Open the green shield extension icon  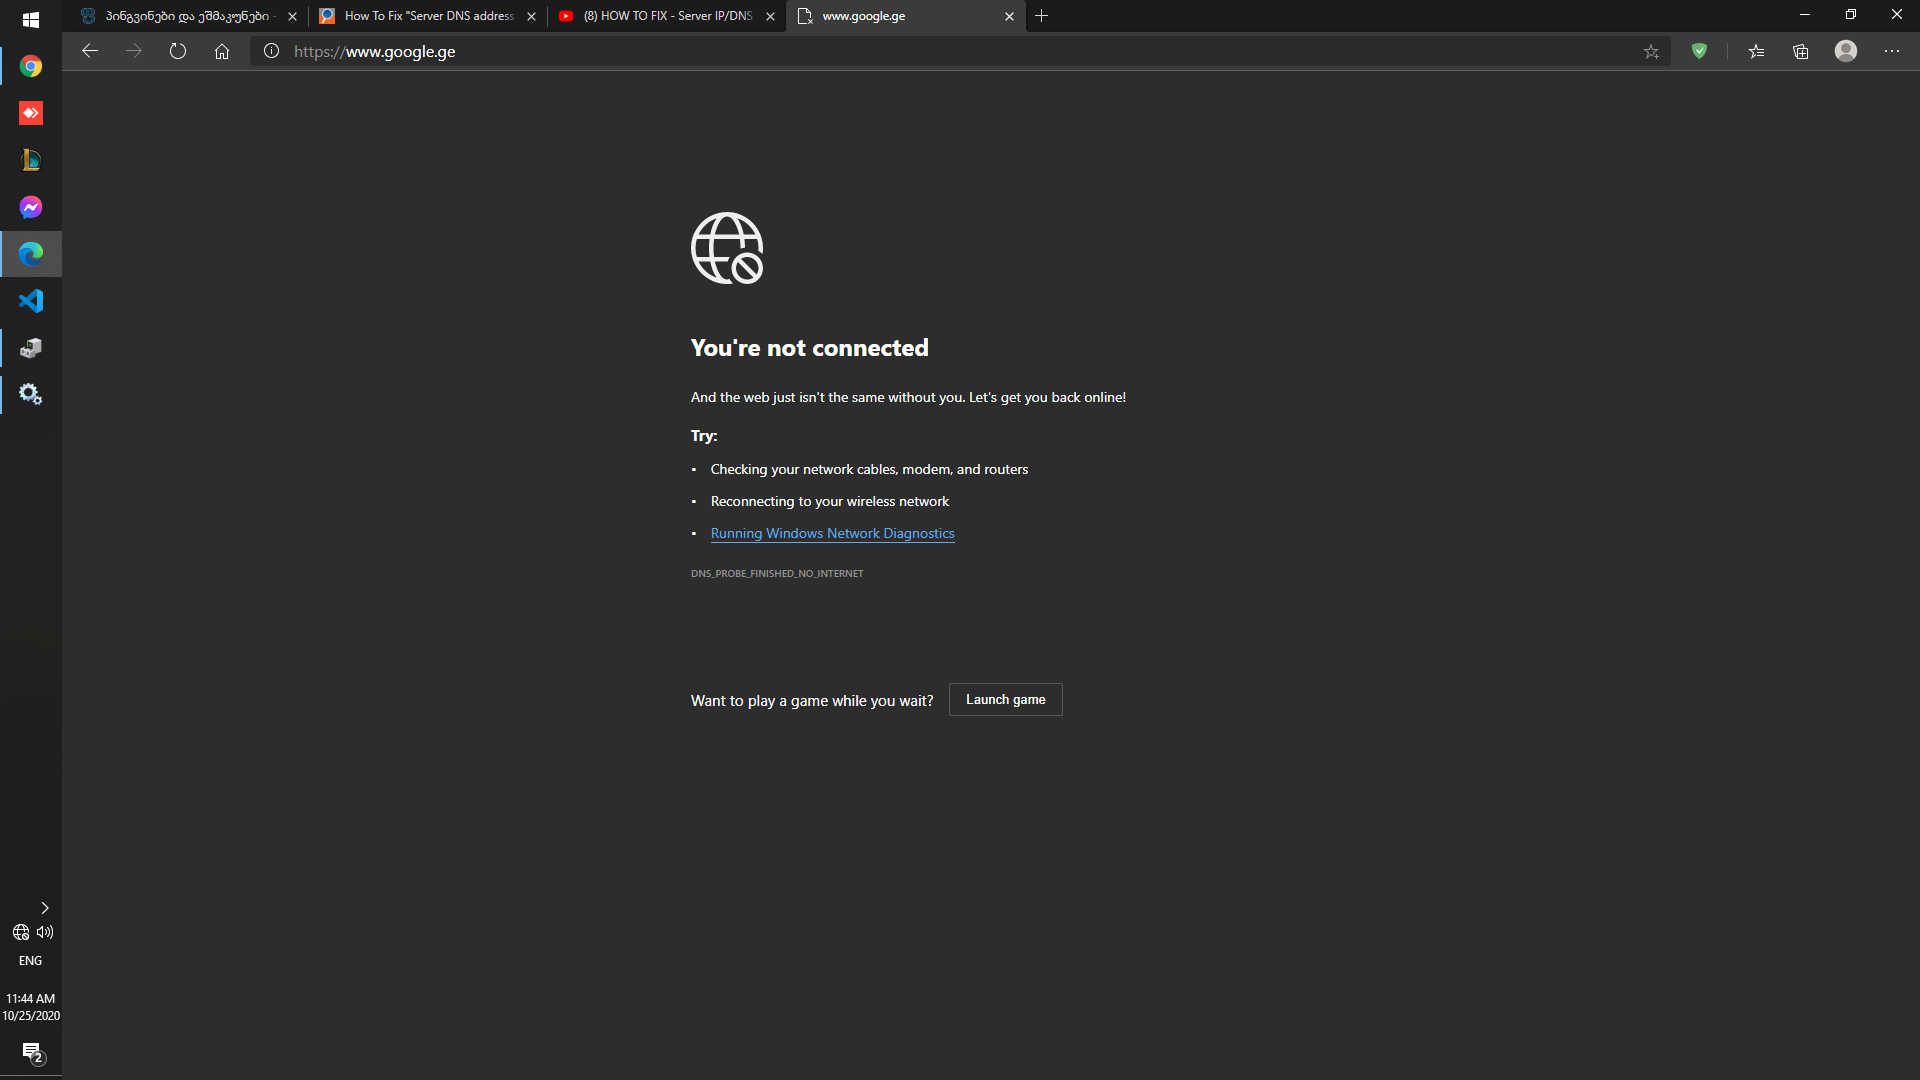coord(1699,51)
